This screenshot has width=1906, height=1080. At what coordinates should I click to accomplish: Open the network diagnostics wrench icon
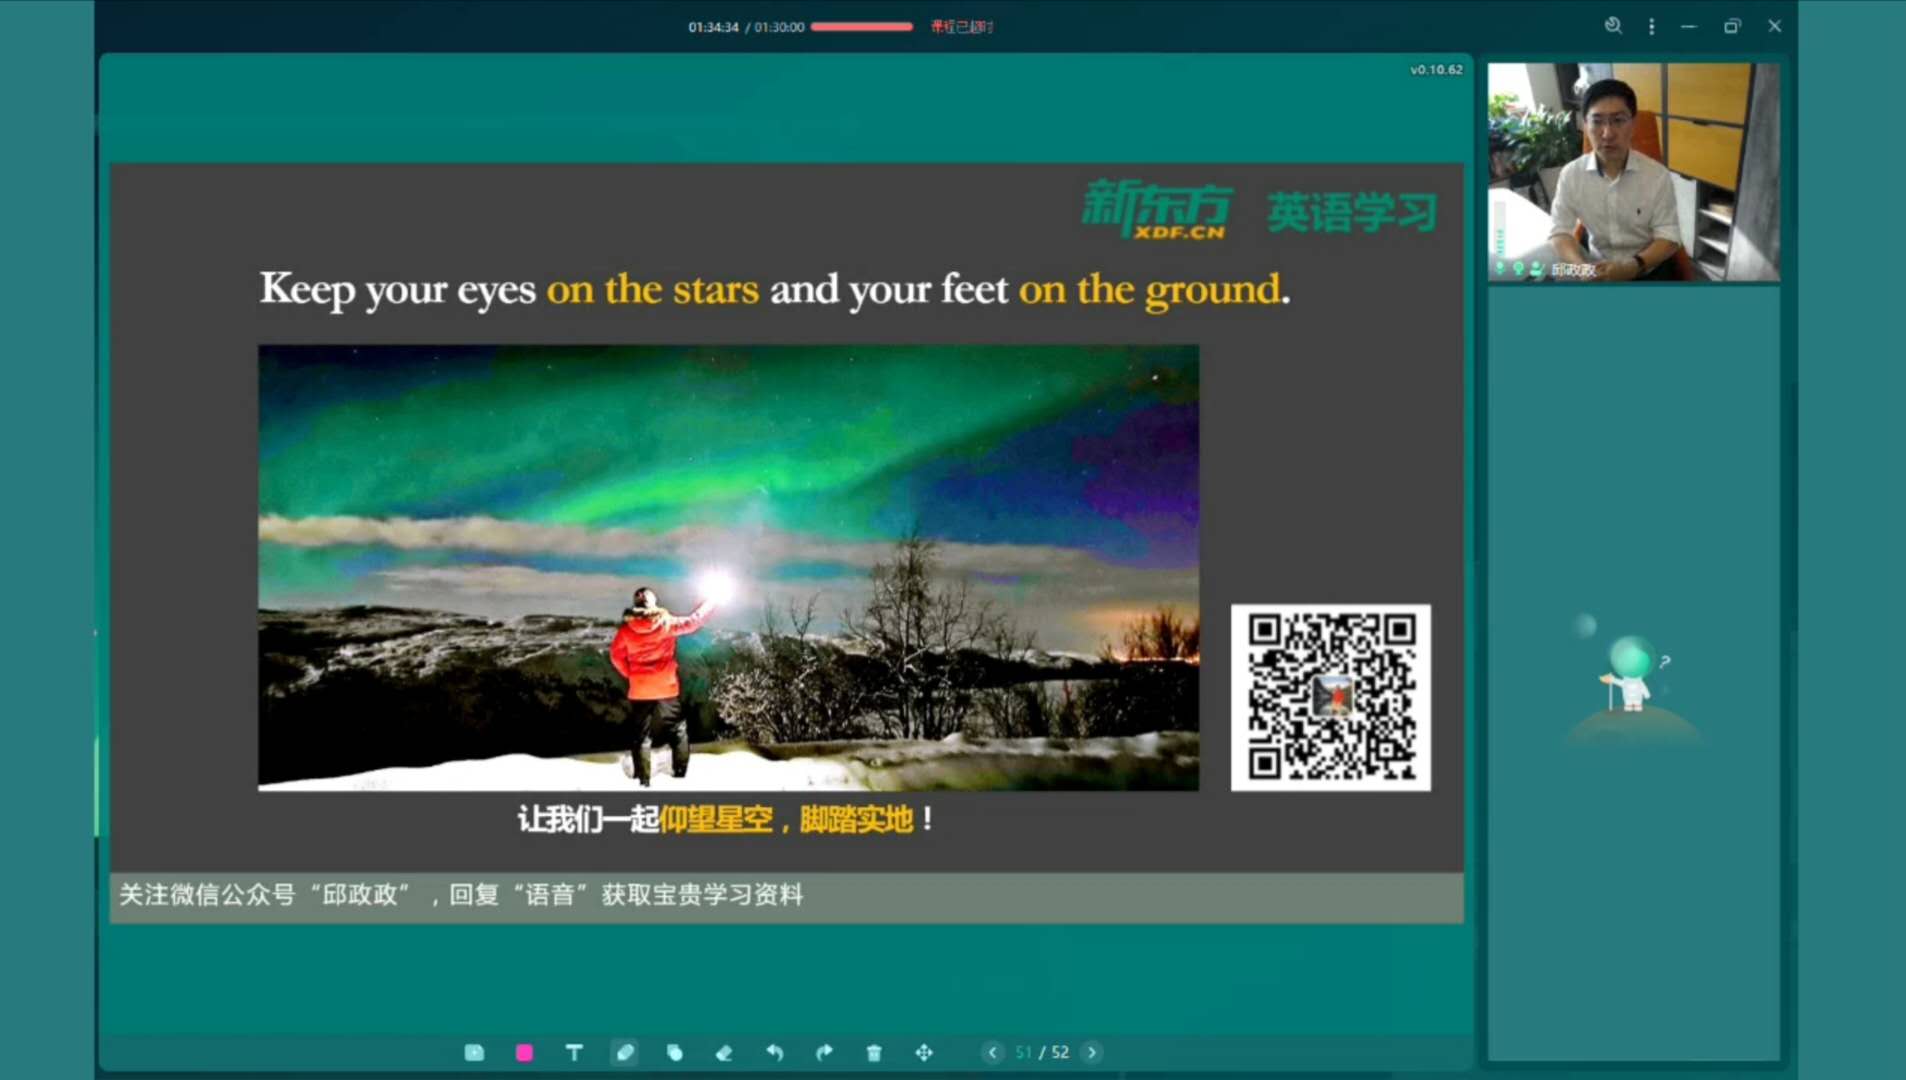point(1613,26)
